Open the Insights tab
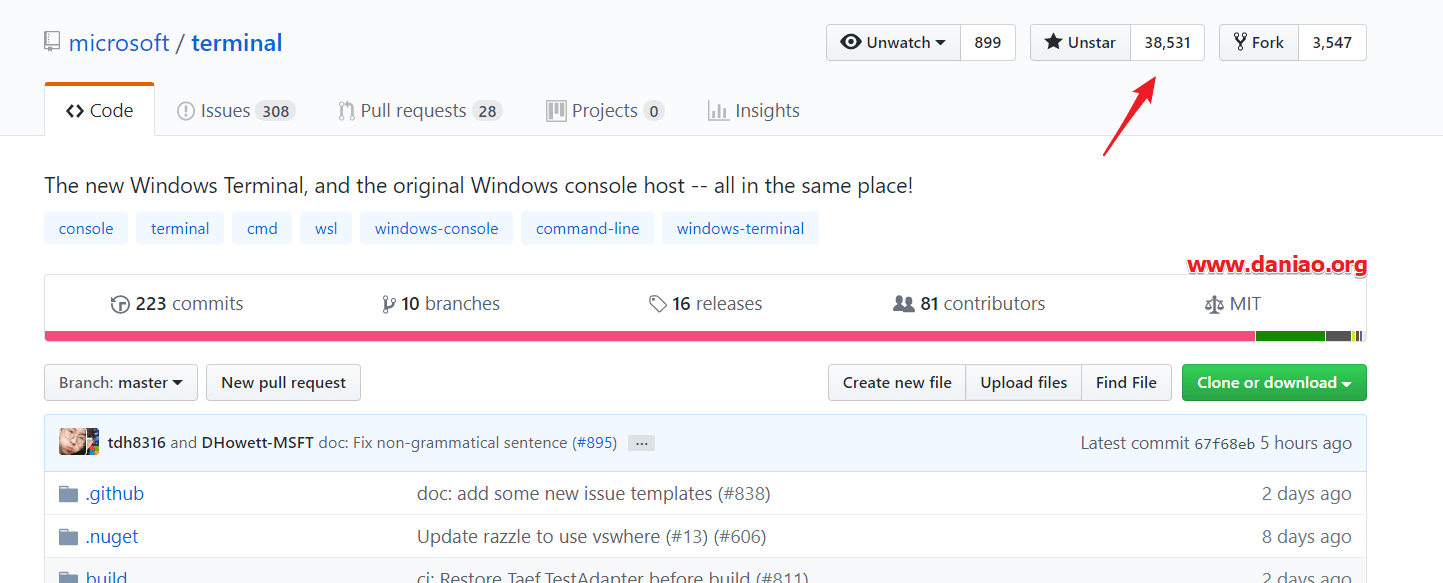This screenshot has height=583, width=1443. tap(753, 111)
